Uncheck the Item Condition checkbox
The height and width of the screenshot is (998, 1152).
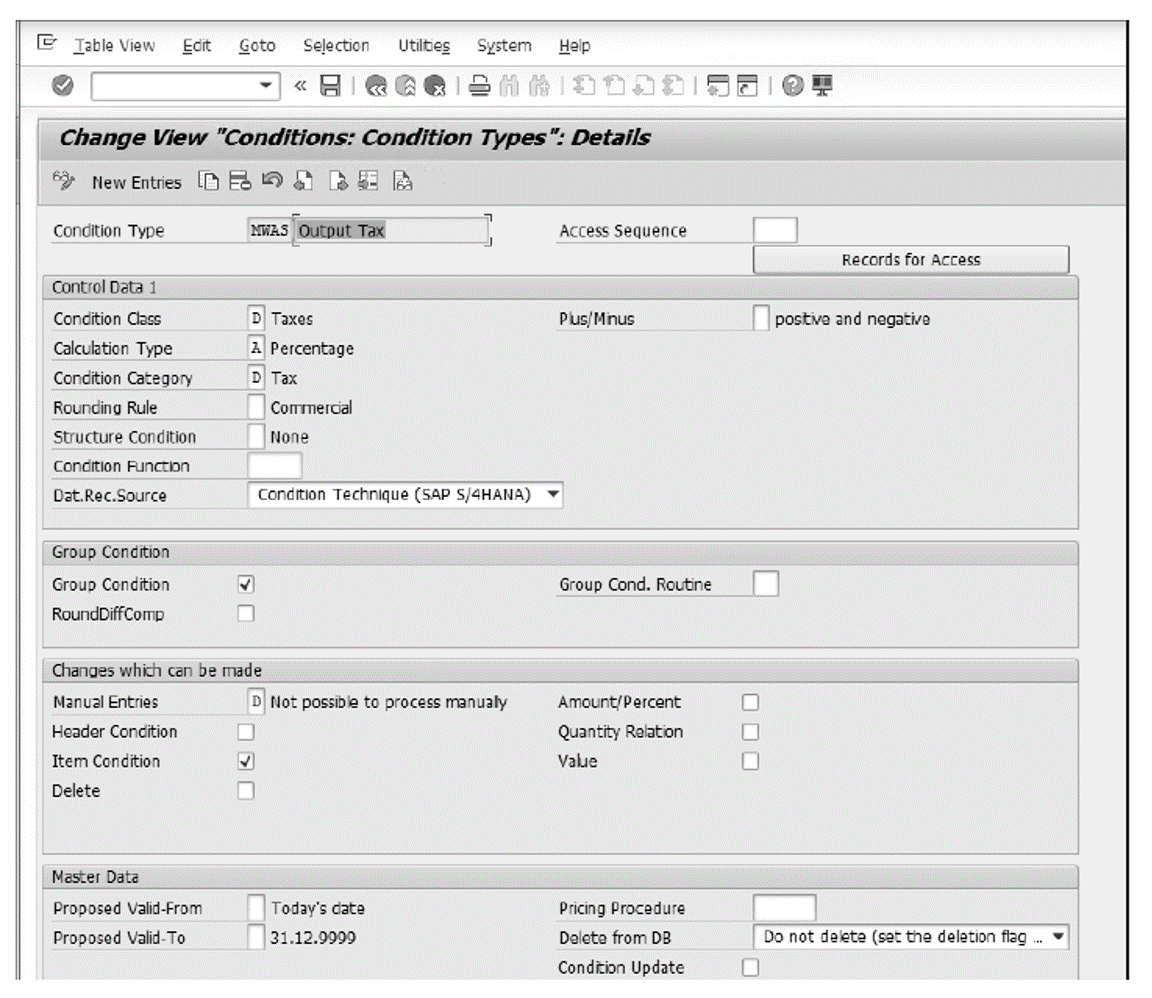[246, 761]
